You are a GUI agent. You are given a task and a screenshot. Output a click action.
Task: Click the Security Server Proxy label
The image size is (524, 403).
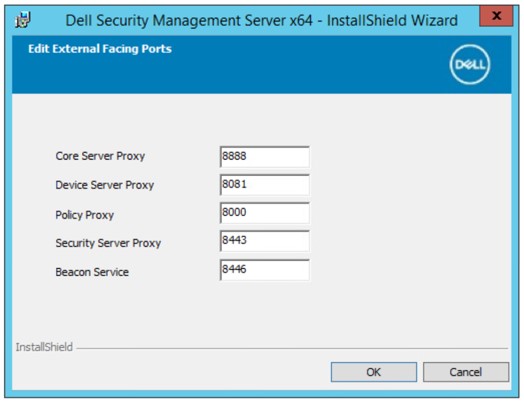(108, 243)
